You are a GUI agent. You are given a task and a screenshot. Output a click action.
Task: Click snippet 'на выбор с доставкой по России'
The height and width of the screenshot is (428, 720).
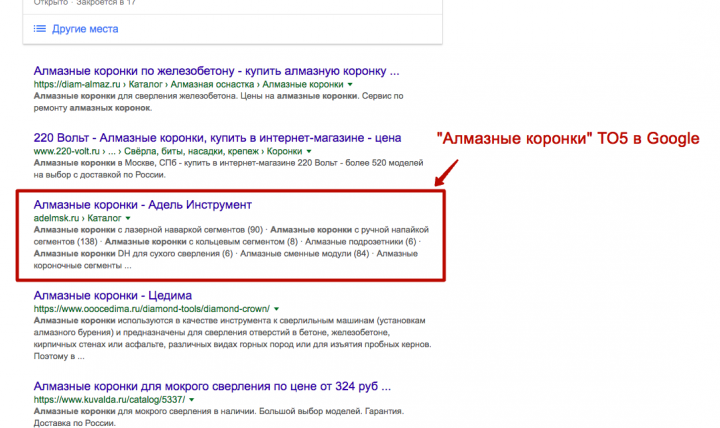(99, 175)
